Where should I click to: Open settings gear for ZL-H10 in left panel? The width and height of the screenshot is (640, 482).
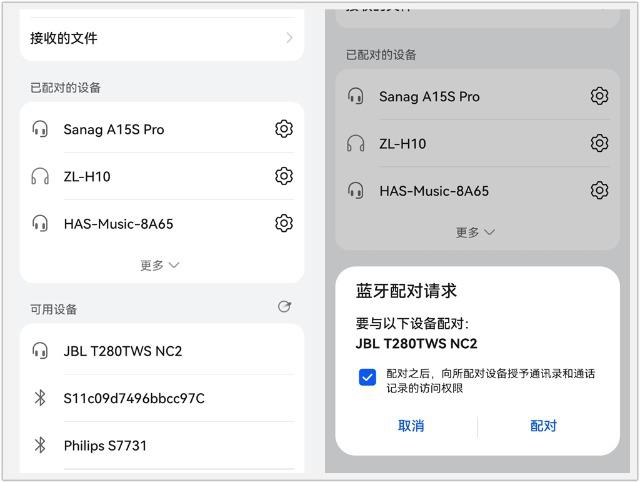[x=284, y=176]
